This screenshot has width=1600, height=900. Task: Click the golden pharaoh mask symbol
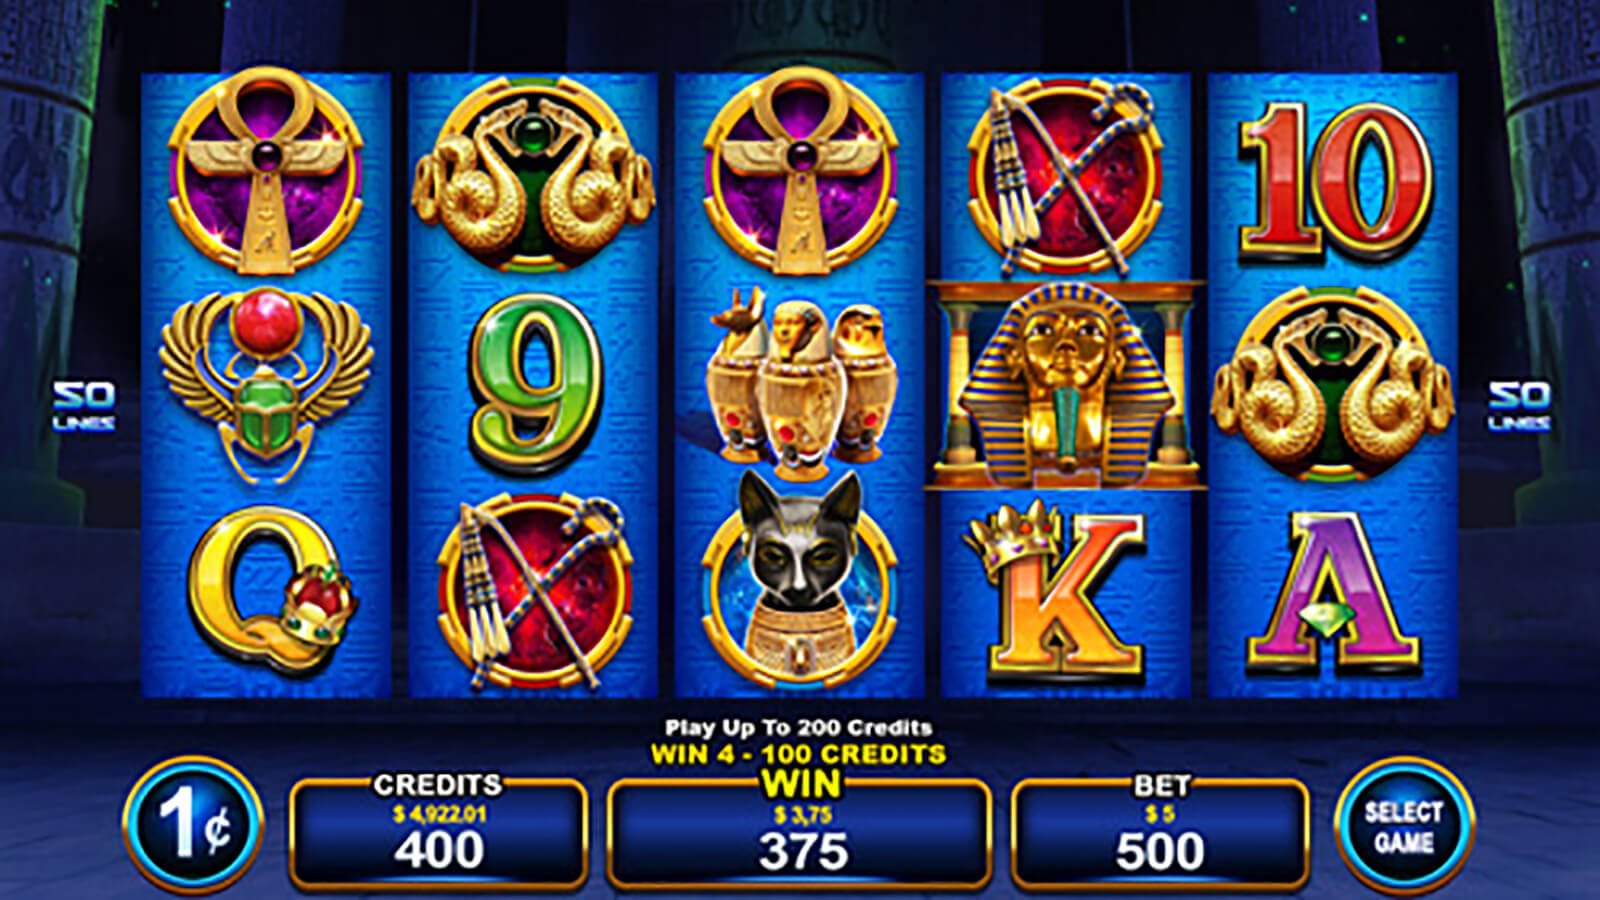(x=1066, y=385)
